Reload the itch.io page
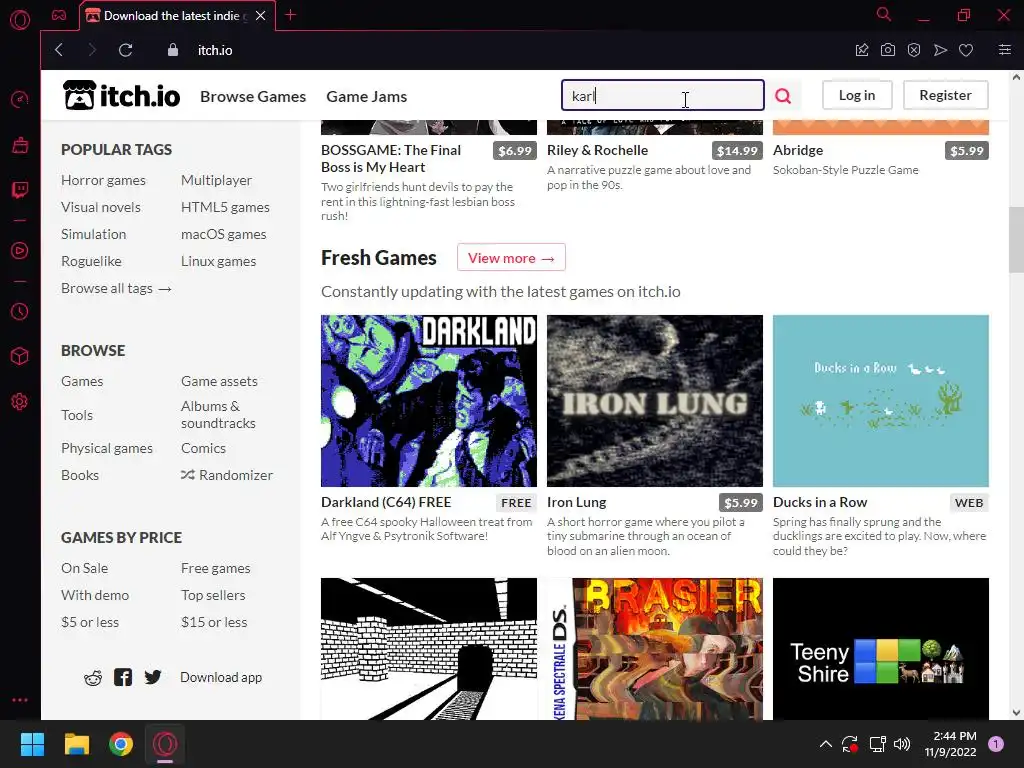This screenshot has width=1024, height=768. [x=125, y=50]
